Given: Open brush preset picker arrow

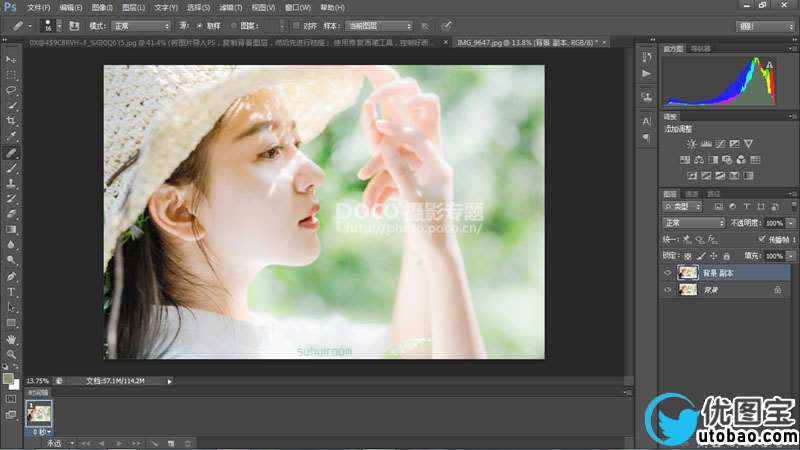Looking at the screenshot, I should point(59,26).
